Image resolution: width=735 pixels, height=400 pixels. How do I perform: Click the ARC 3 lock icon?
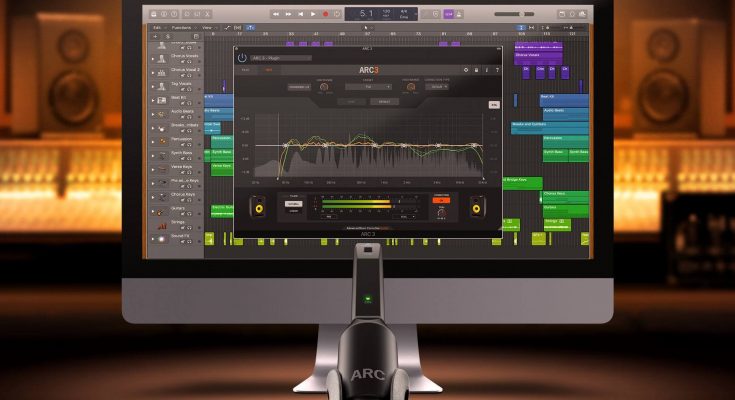(478, 70)
